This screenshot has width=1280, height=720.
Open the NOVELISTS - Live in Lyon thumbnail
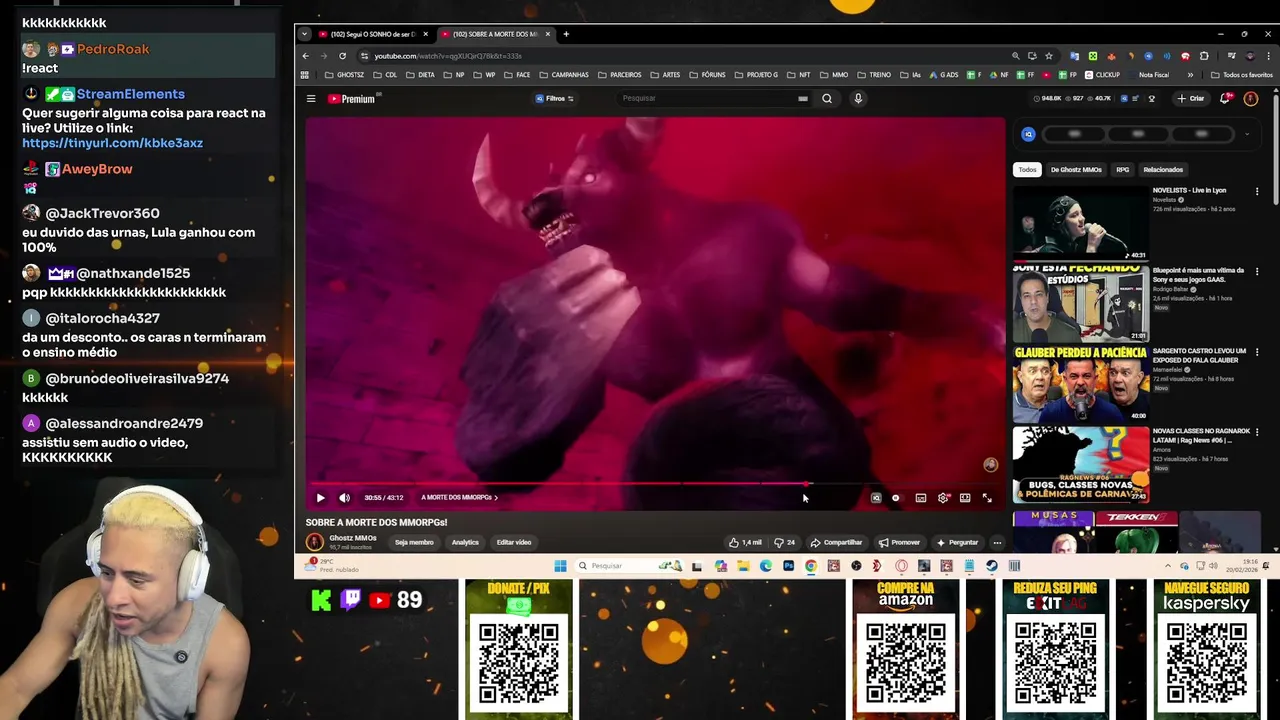[x=1081, y=223]
